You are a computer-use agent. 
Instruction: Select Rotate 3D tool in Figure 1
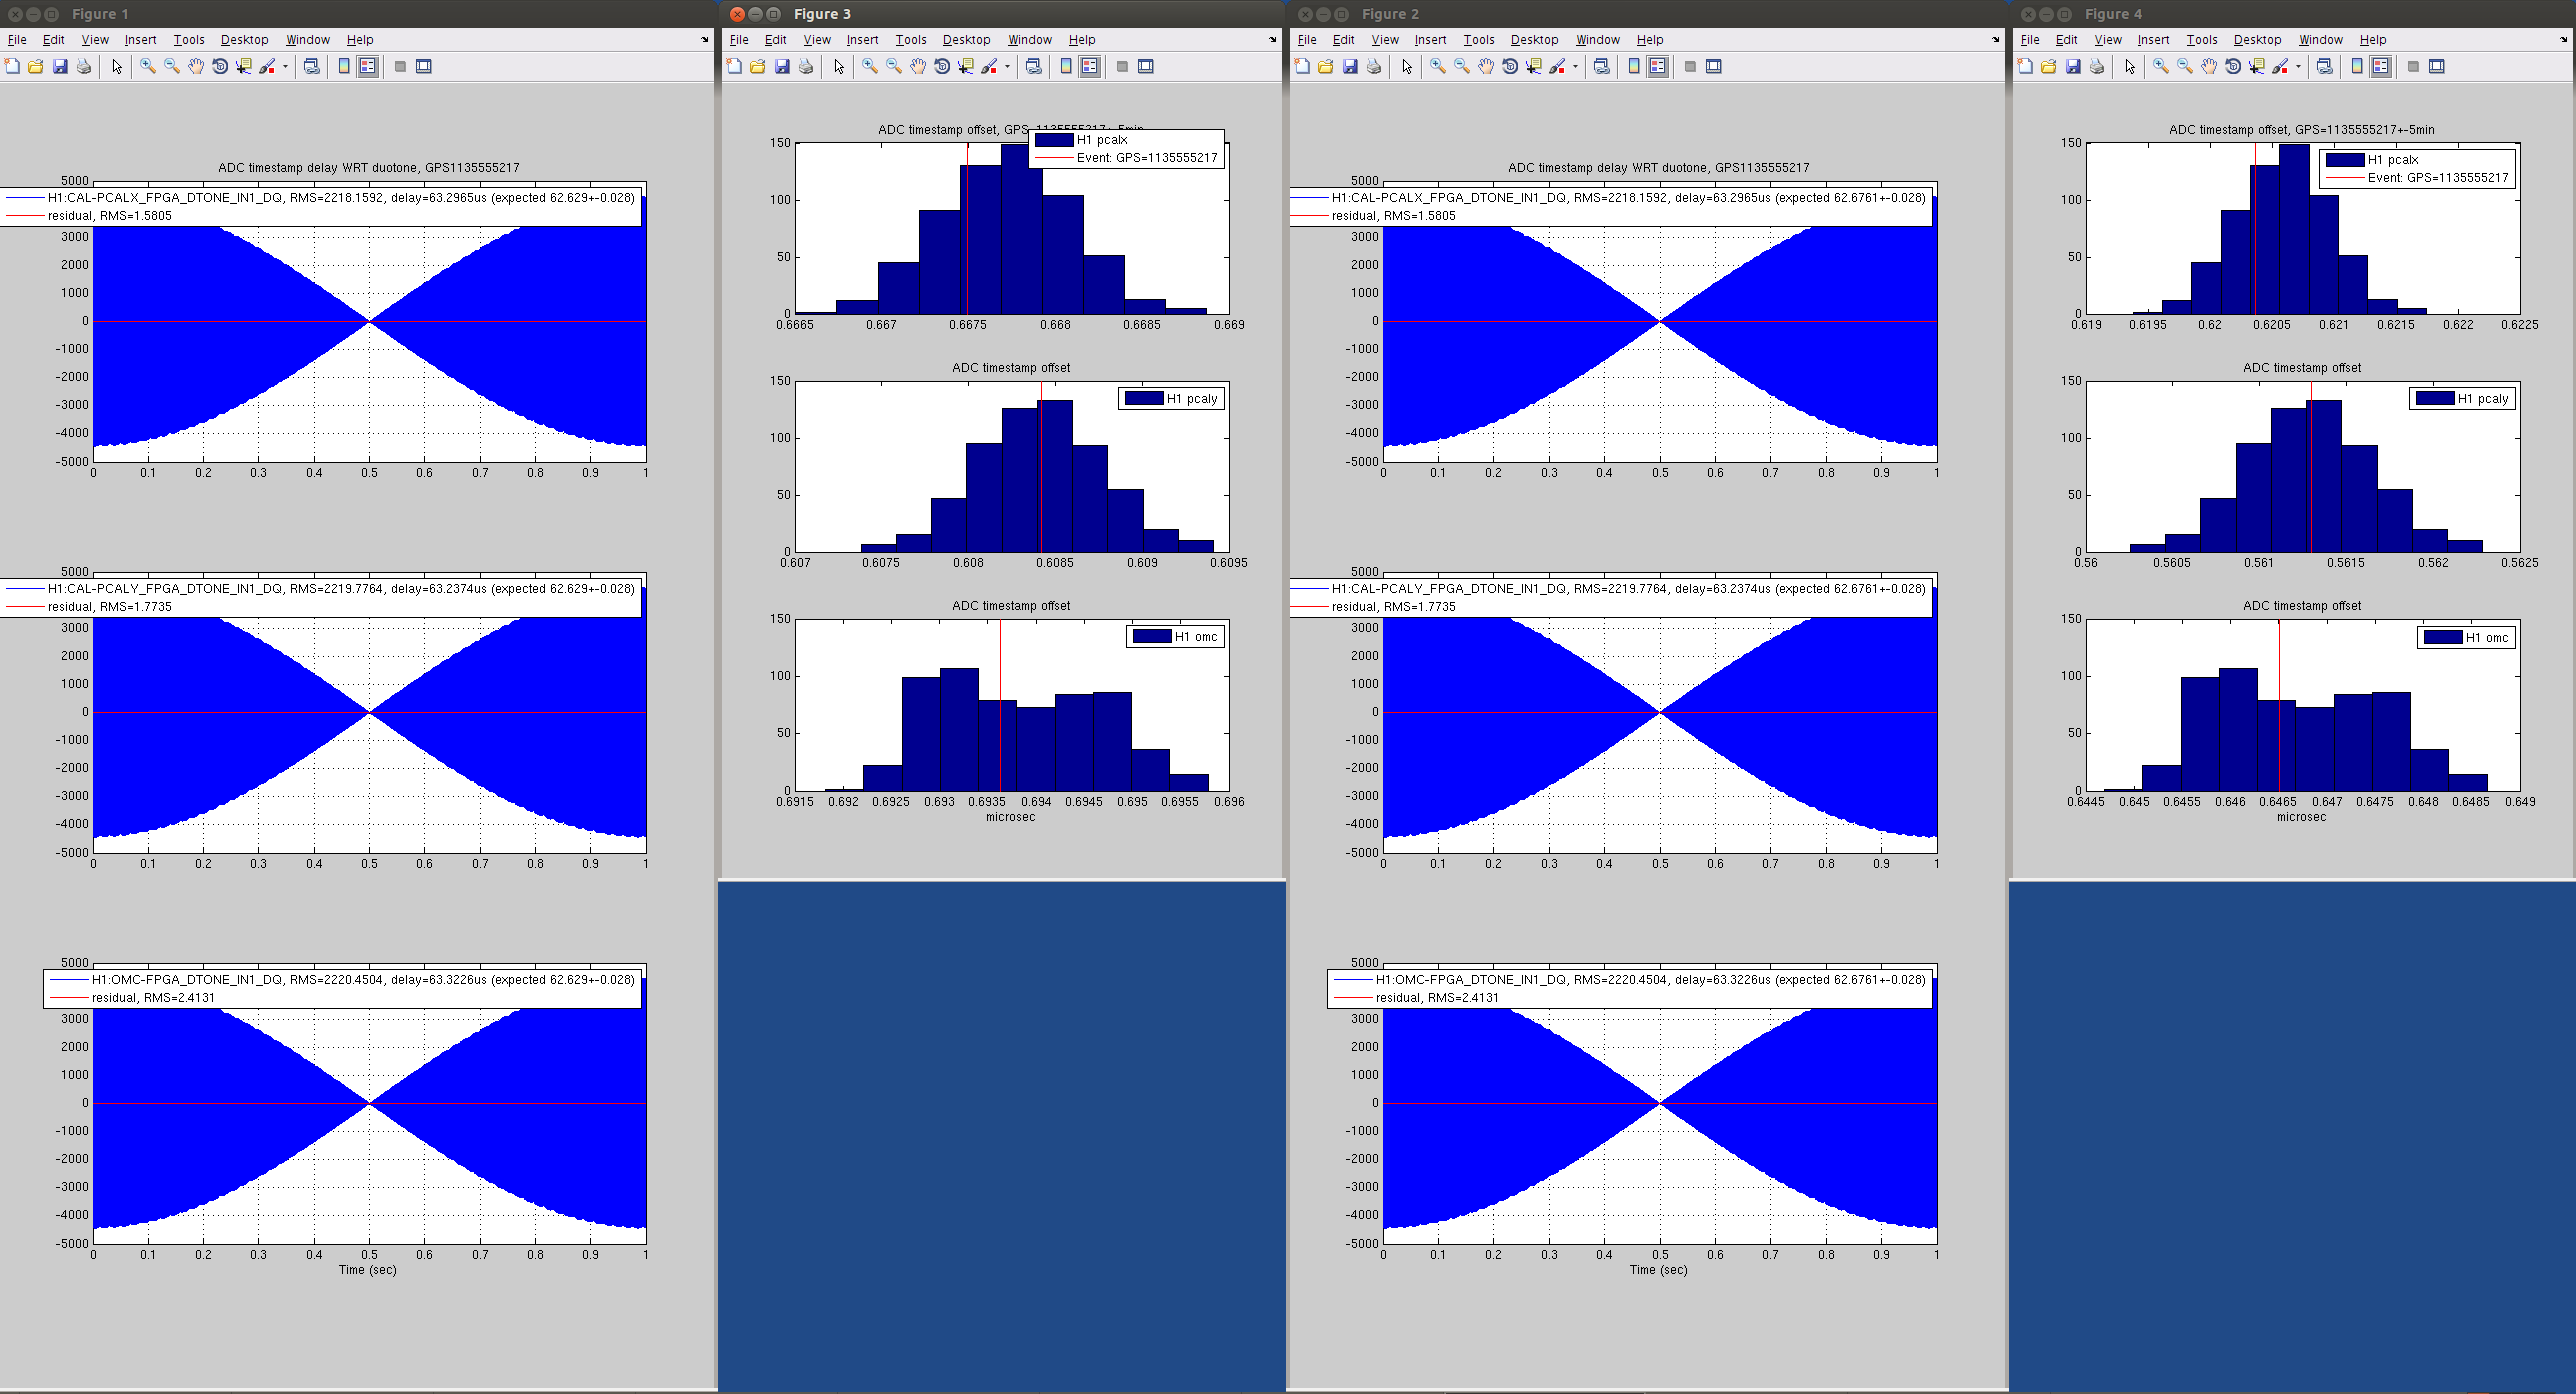(x=220, y=66)
